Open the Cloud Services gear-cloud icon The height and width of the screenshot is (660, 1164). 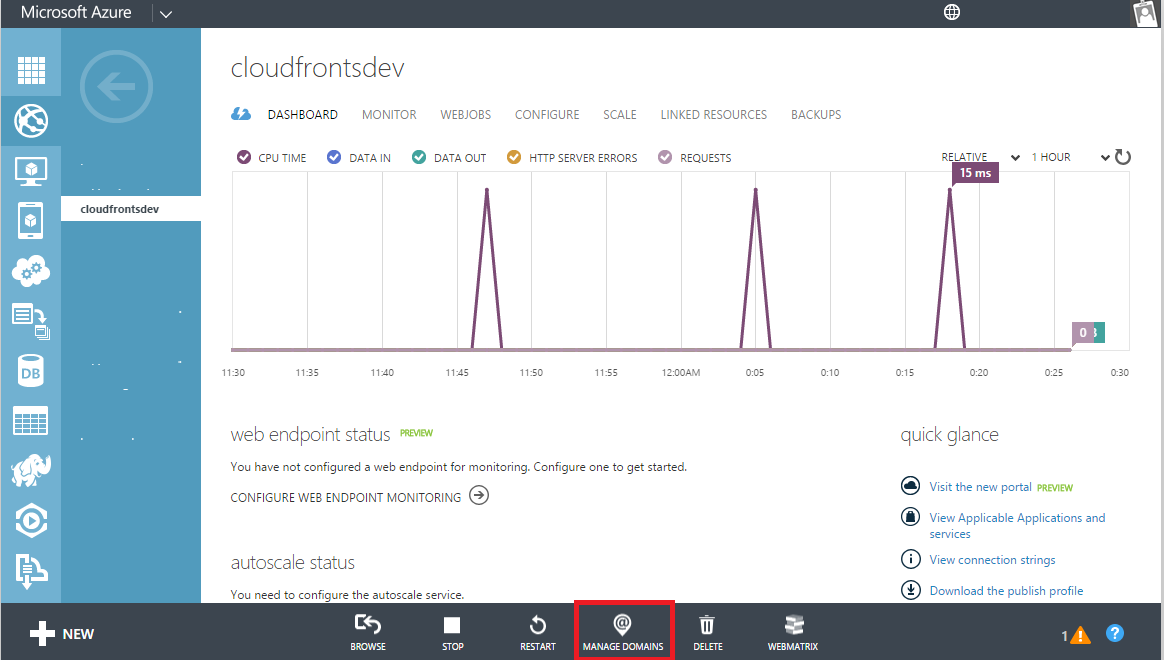click(x=31, y=271)
